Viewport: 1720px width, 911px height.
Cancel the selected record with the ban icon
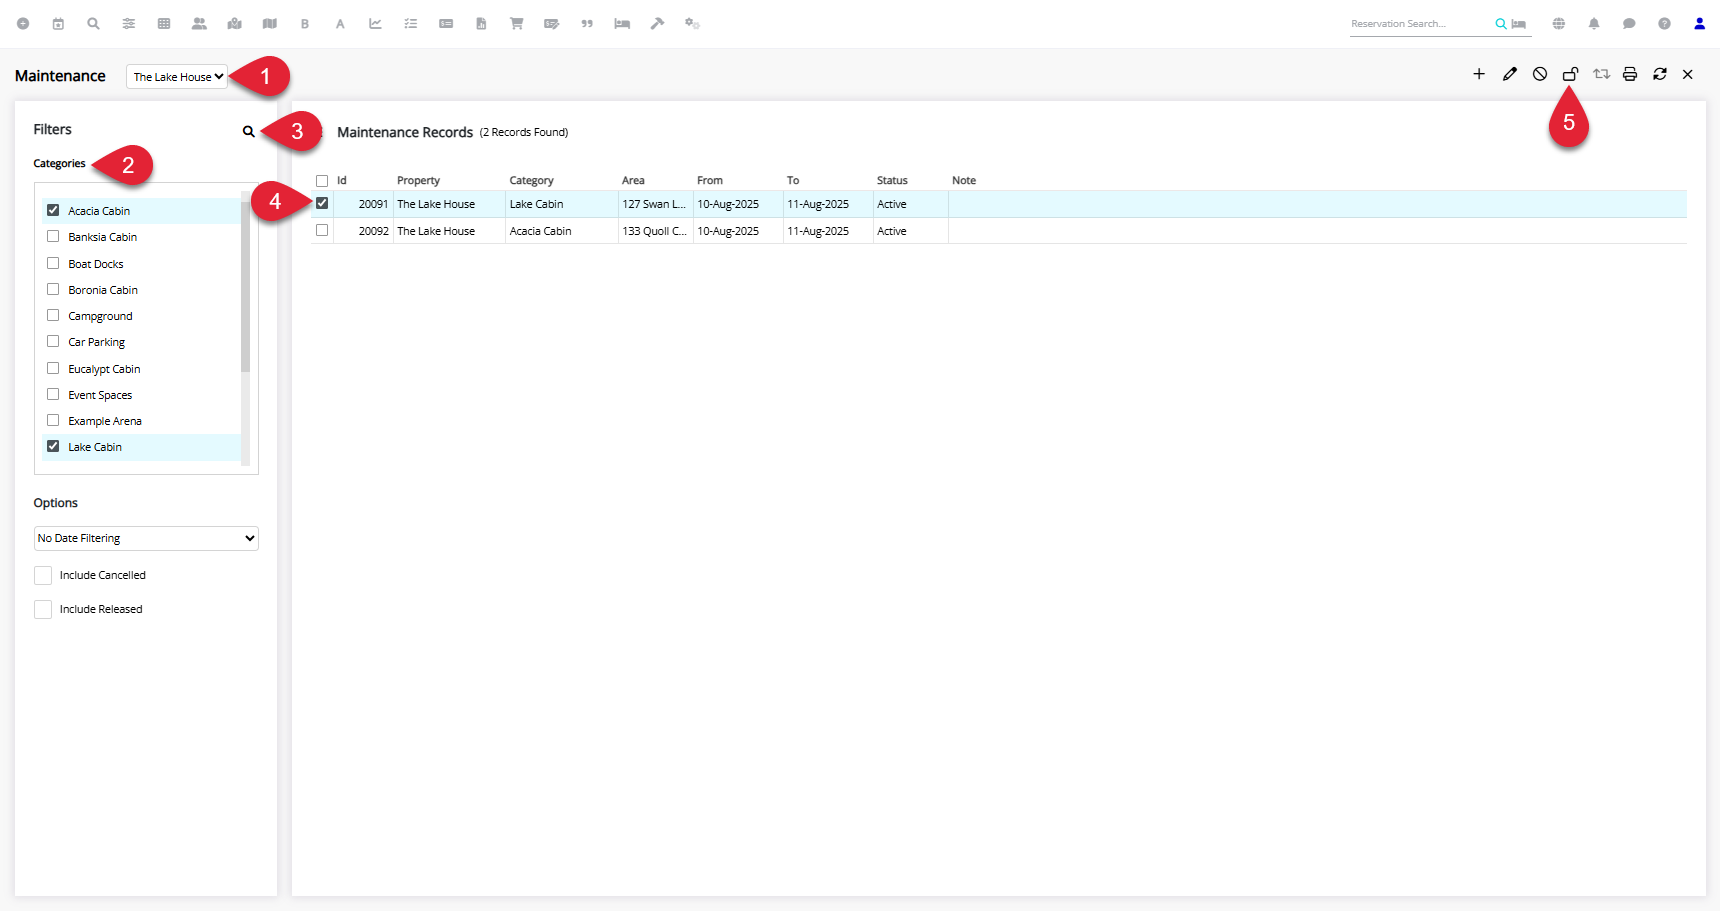point(1540,74)
